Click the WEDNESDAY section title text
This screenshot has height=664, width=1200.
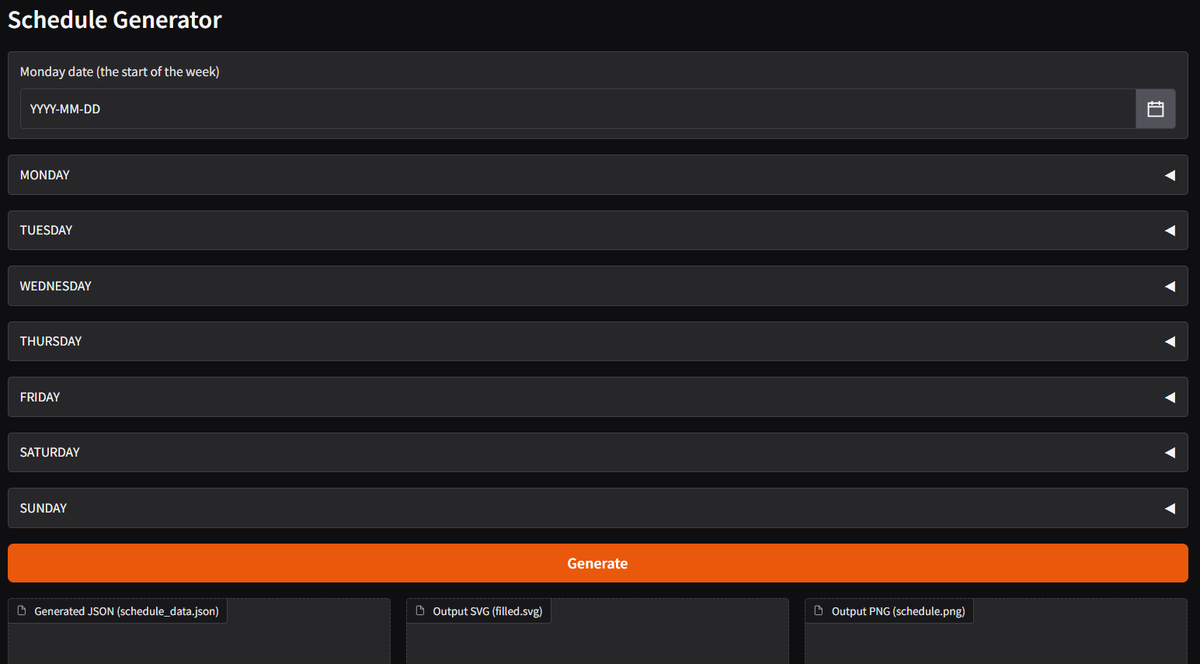(56, 286)
